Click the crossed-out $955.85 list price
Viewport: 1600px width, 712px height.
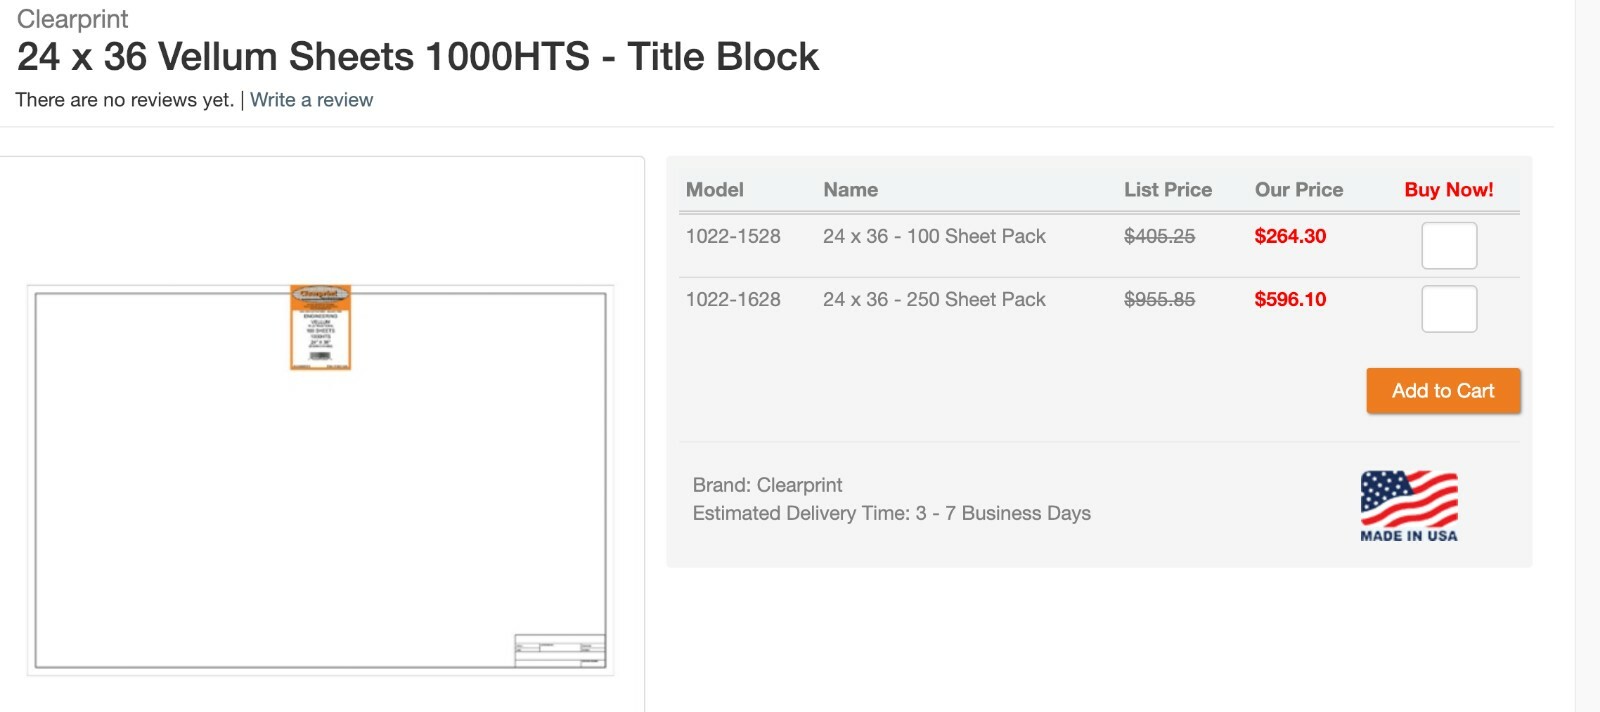(1159, 300)
